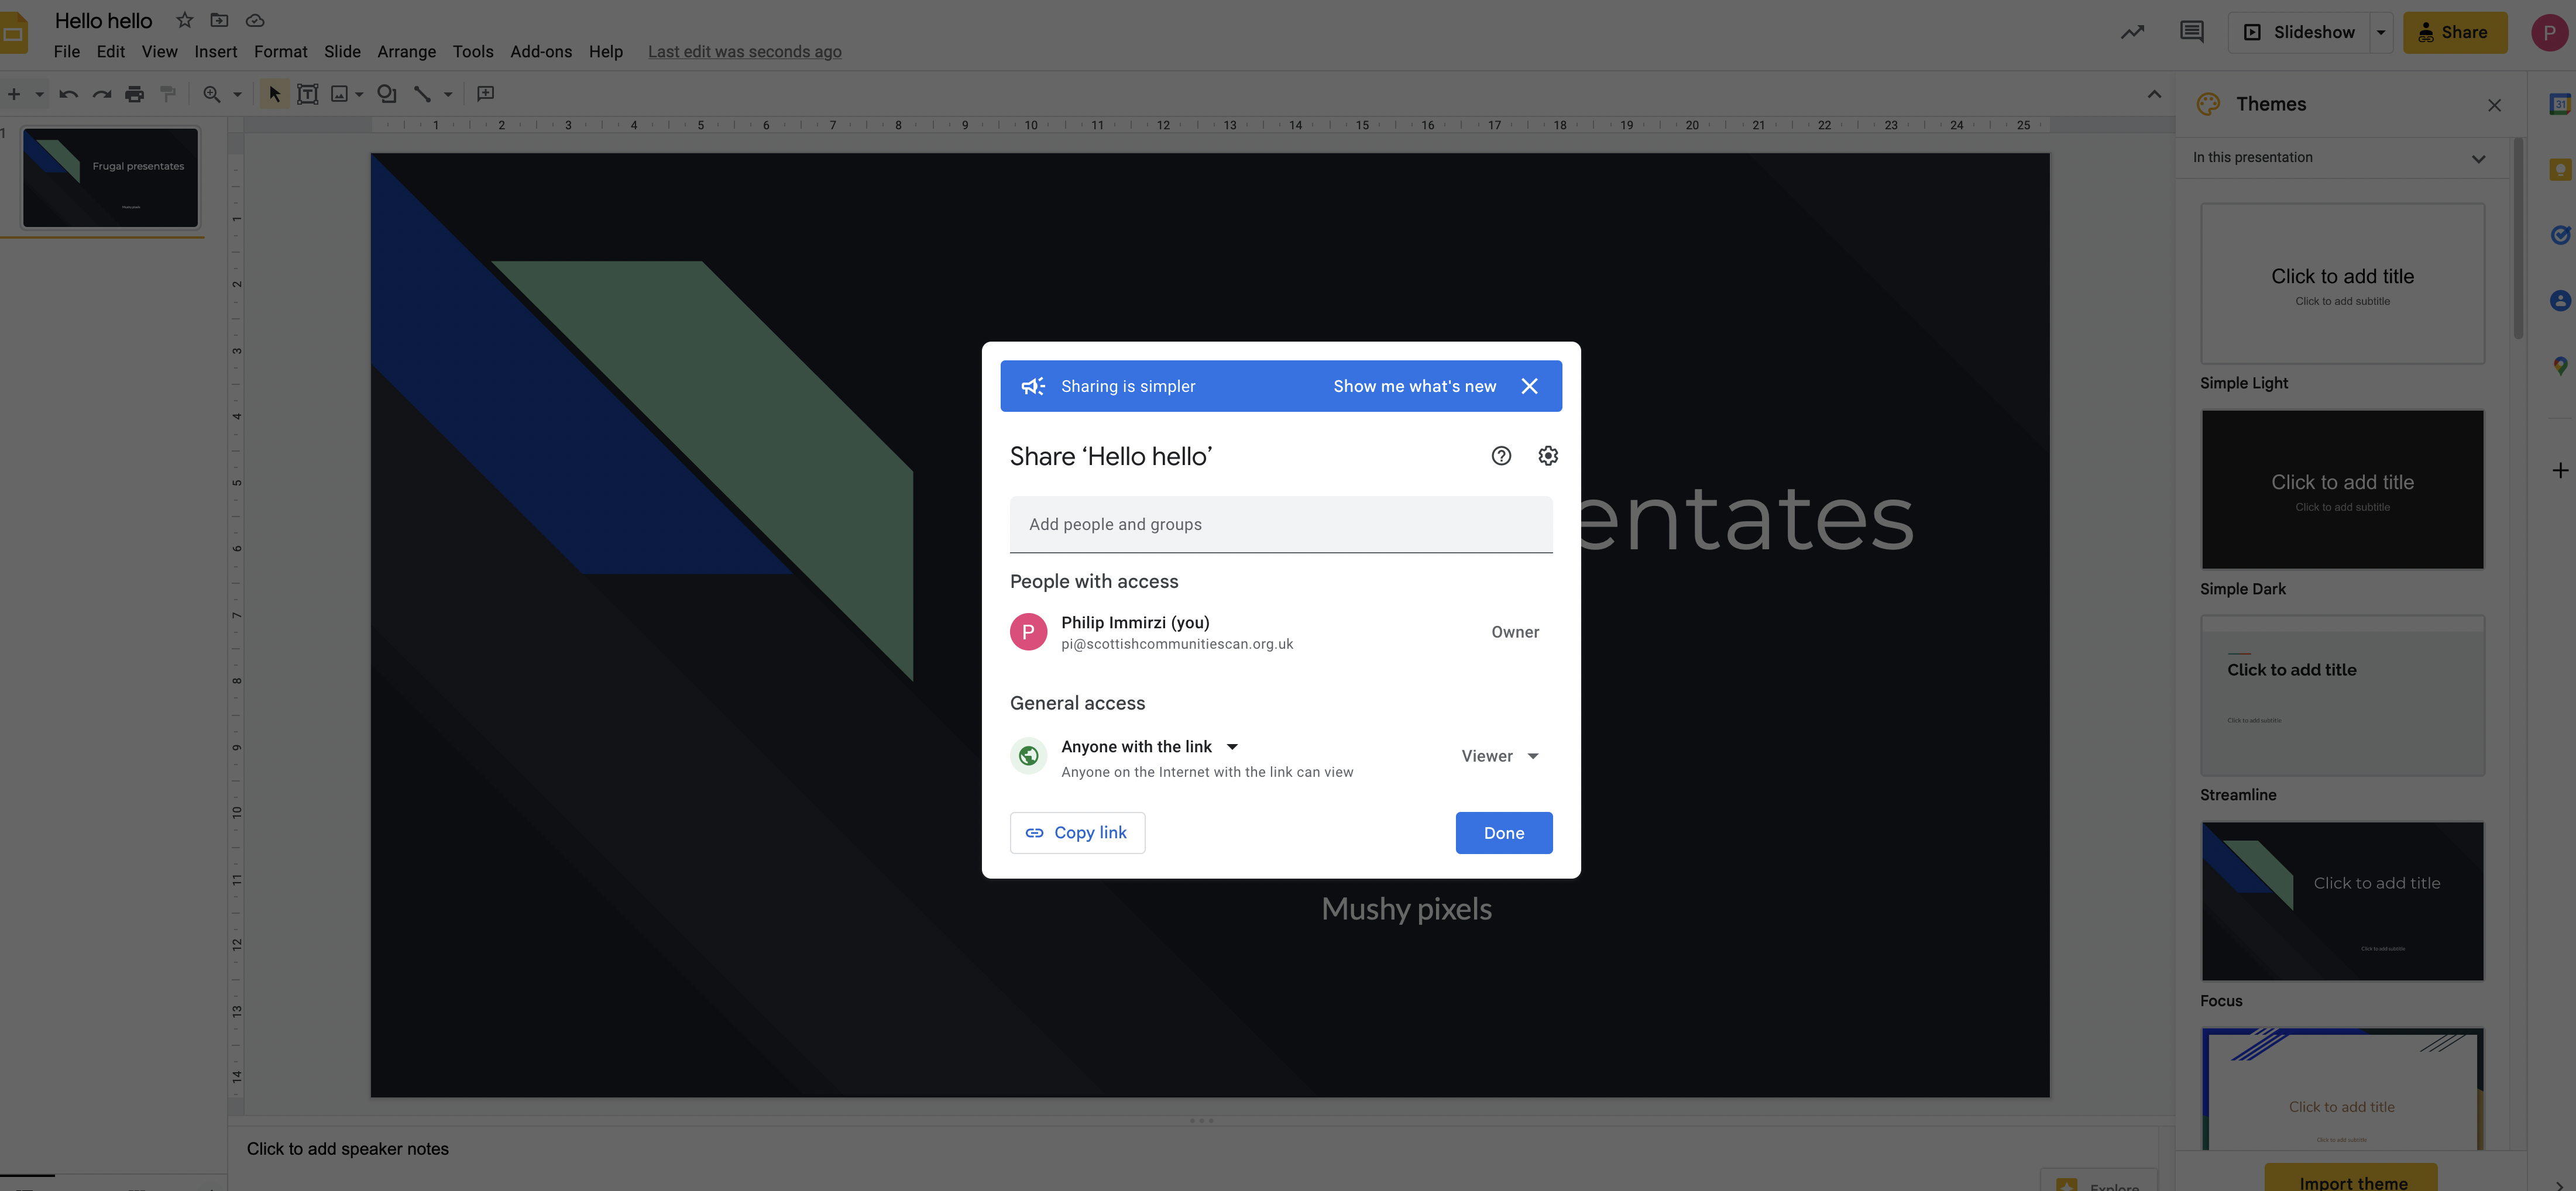Click to add speaker notes

point(348,1149)
